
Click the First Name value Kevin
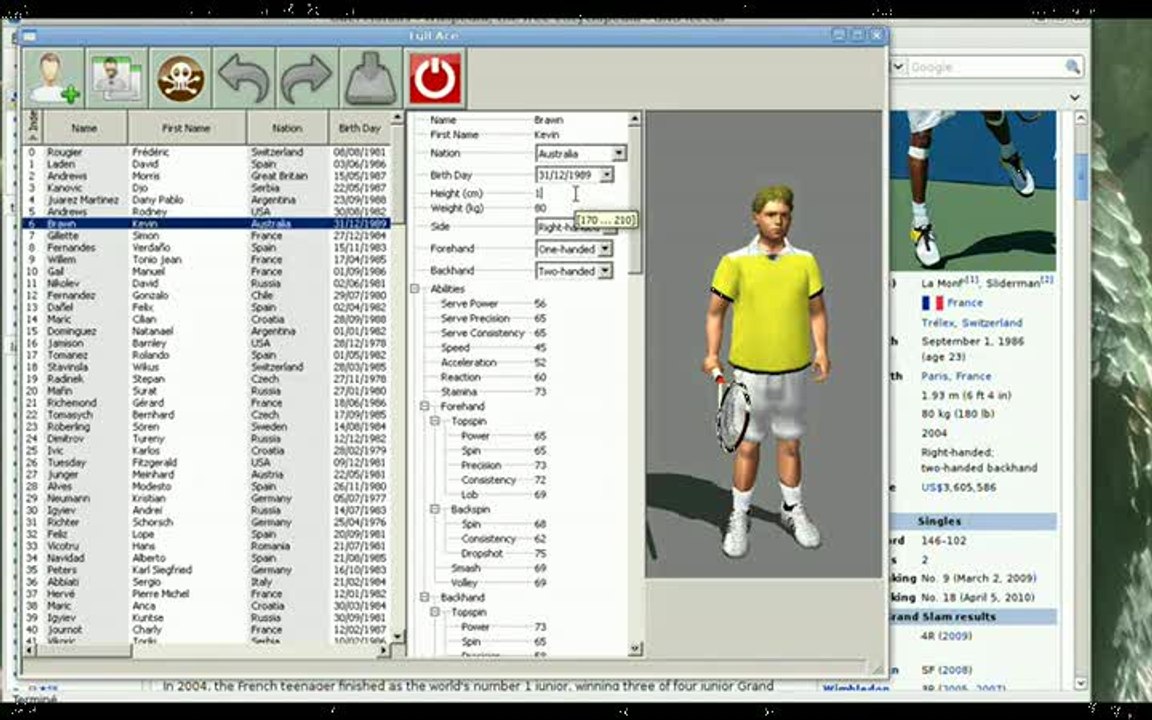(x=547, y=134)
